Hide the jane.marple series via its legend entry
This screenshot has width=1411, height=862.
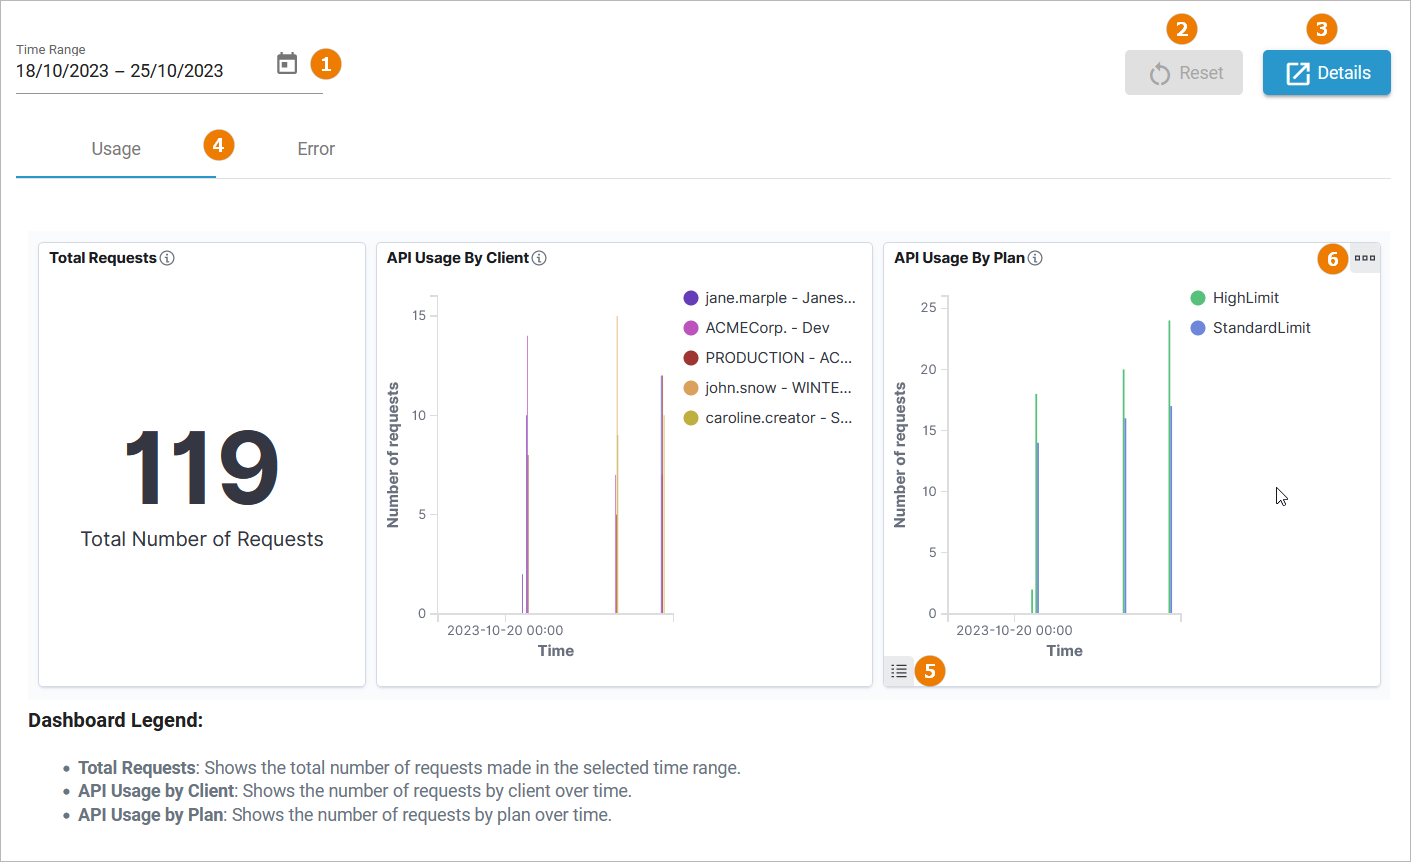pyautogui.click(x=770, y=297)
